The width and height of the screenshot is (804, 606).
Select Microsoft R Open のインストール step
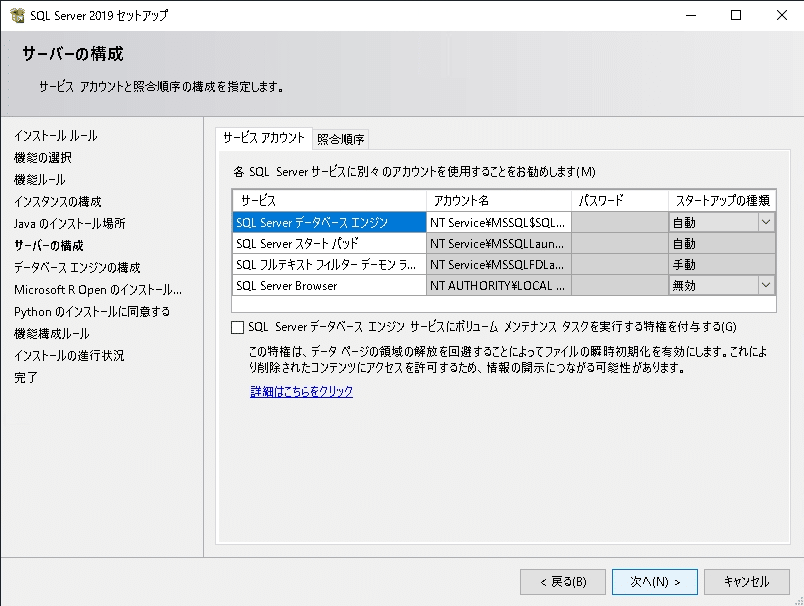(x=98, y=290)
